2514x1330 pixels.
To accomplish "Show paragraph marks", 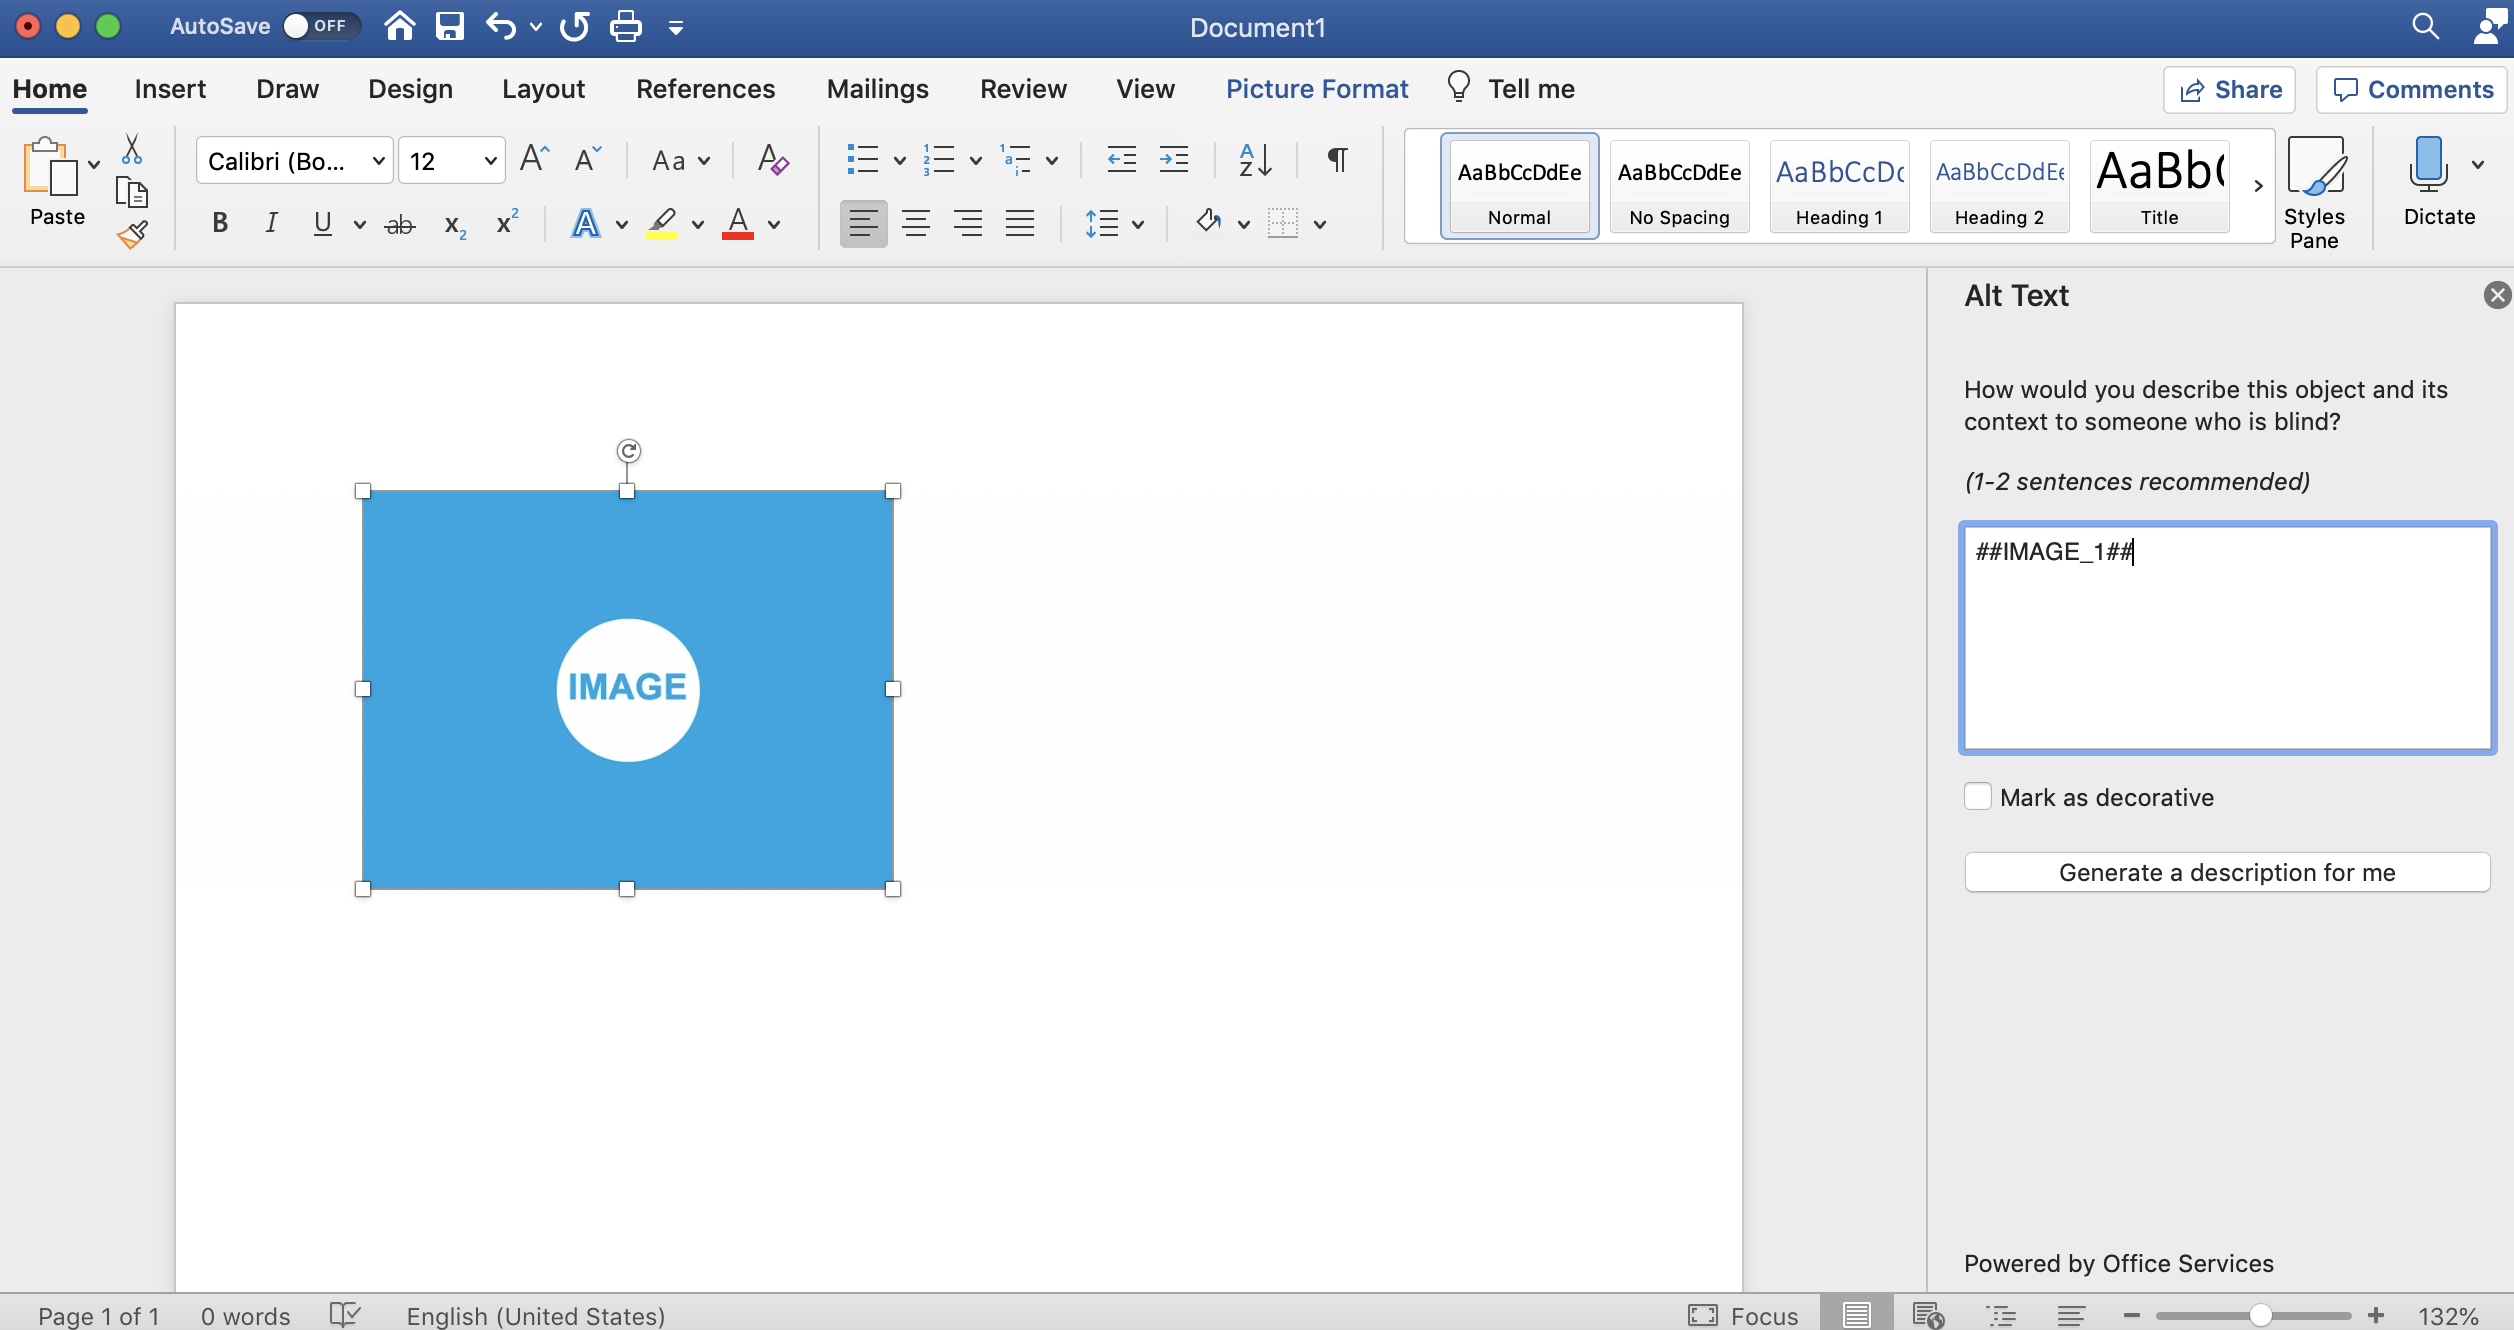I will tap(1337, 160).
